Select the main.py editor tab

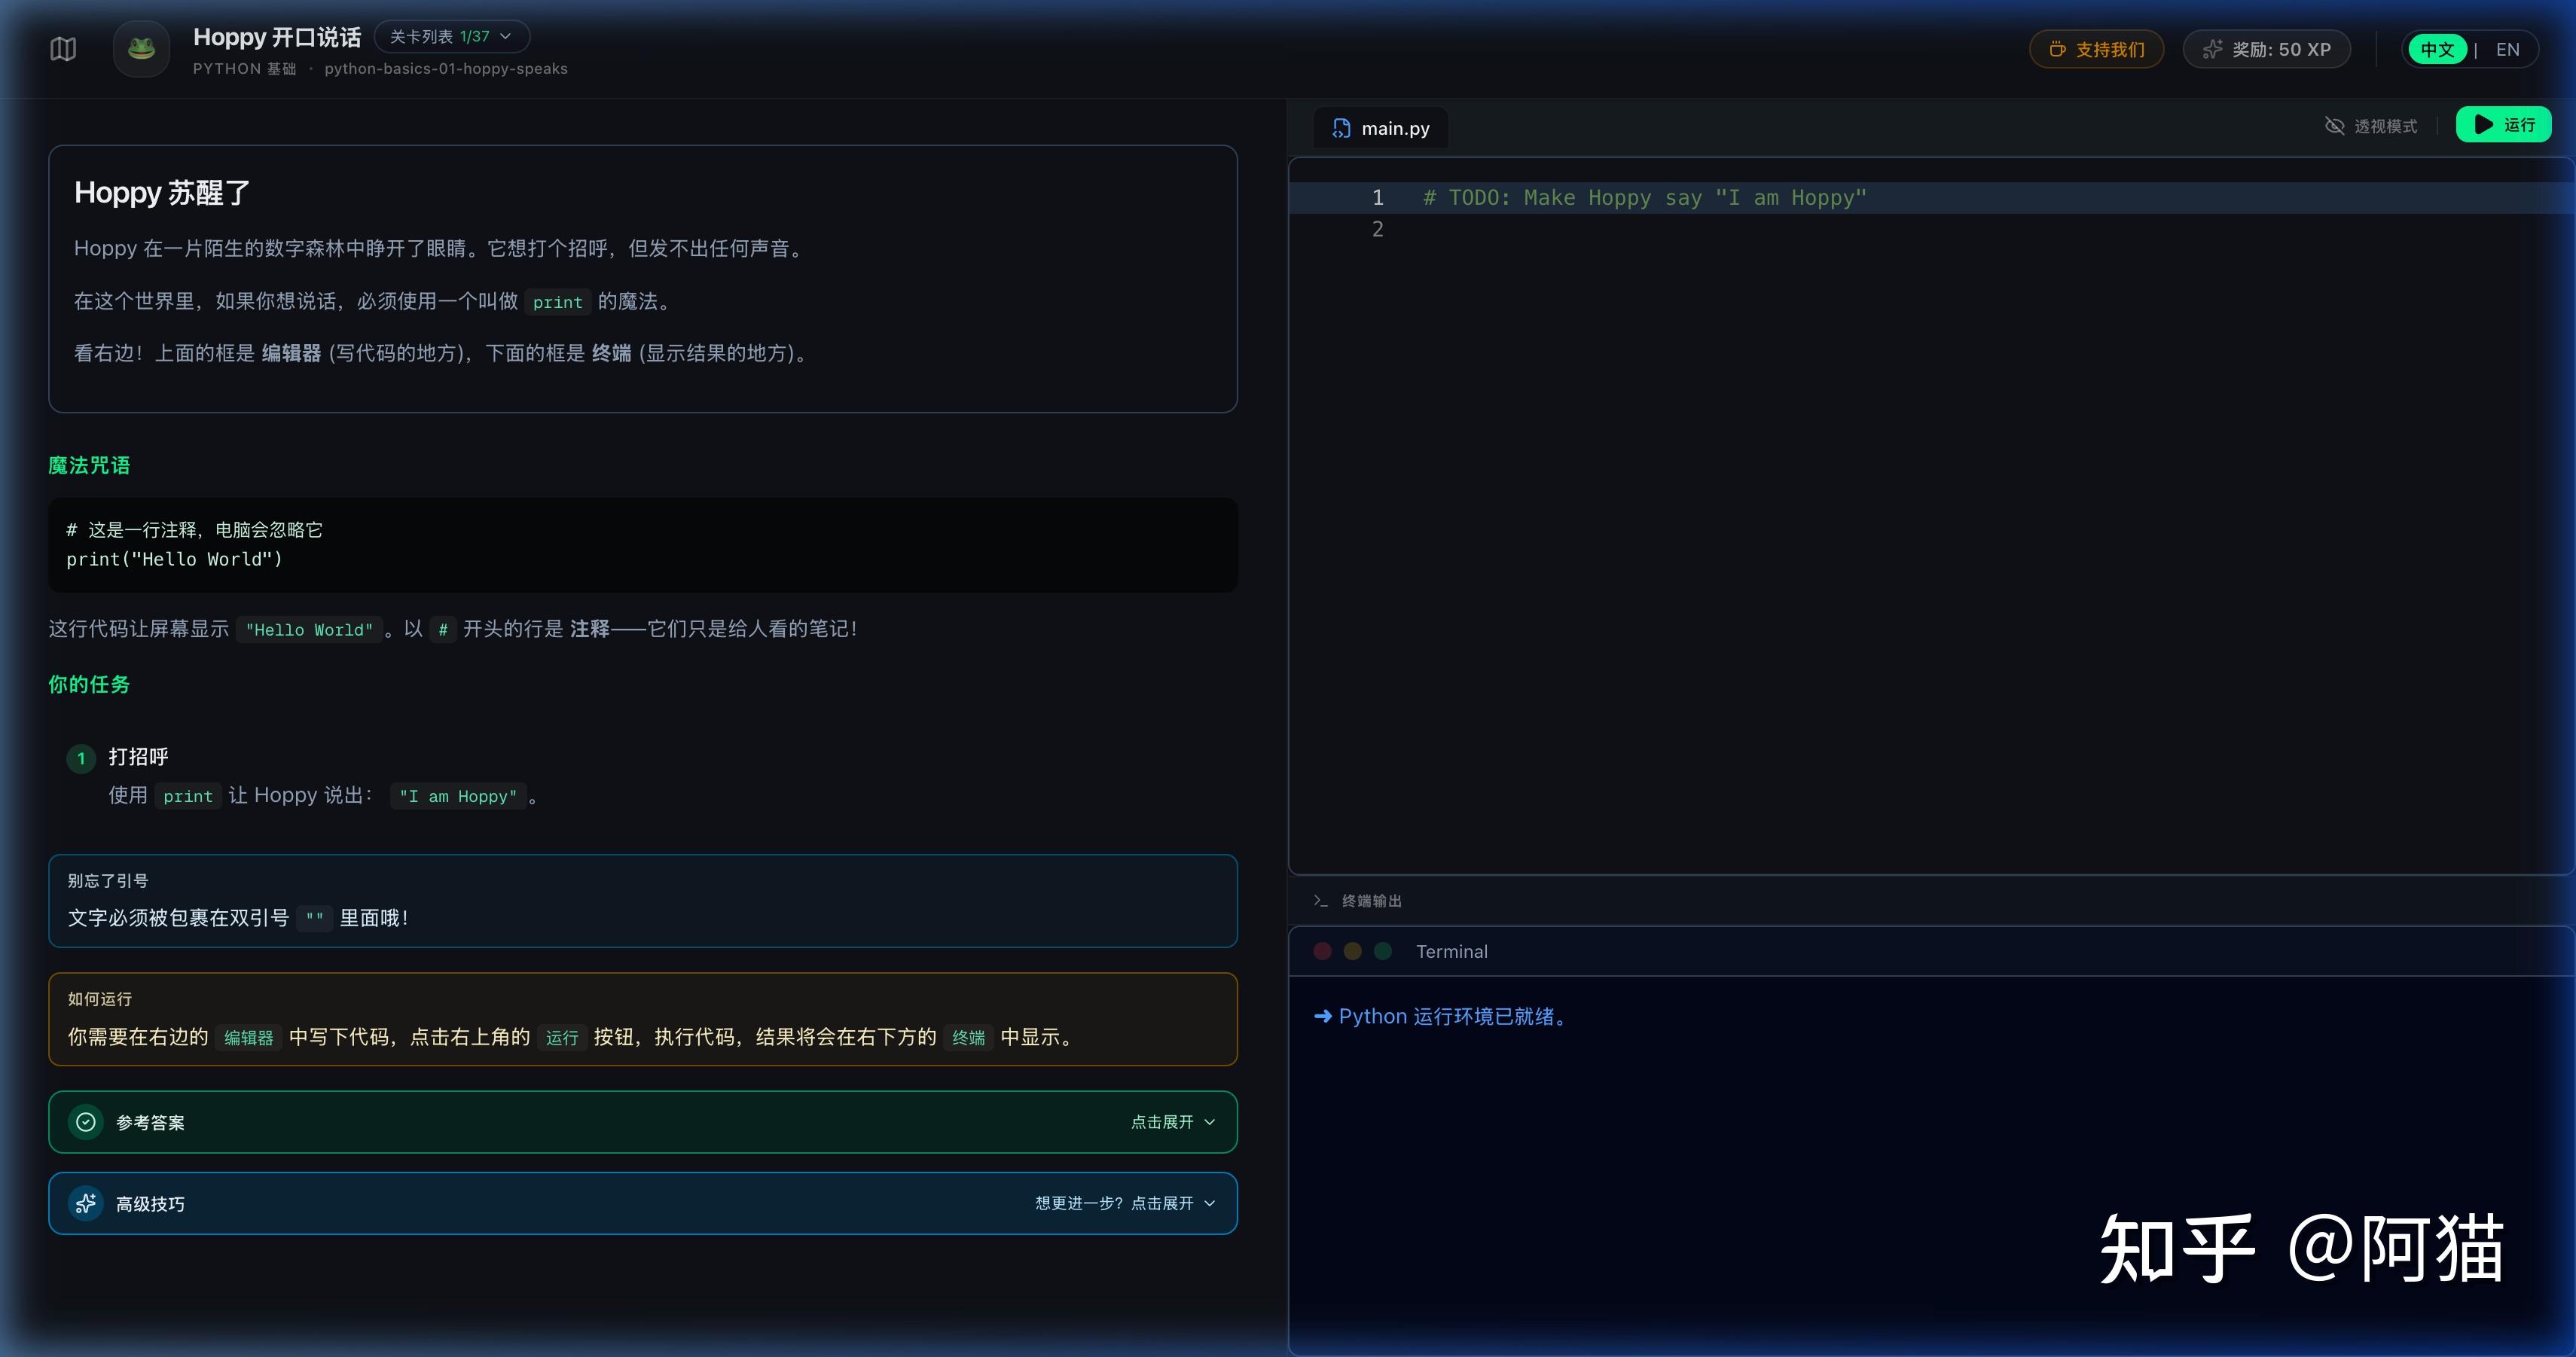(x=1380, y=128)
